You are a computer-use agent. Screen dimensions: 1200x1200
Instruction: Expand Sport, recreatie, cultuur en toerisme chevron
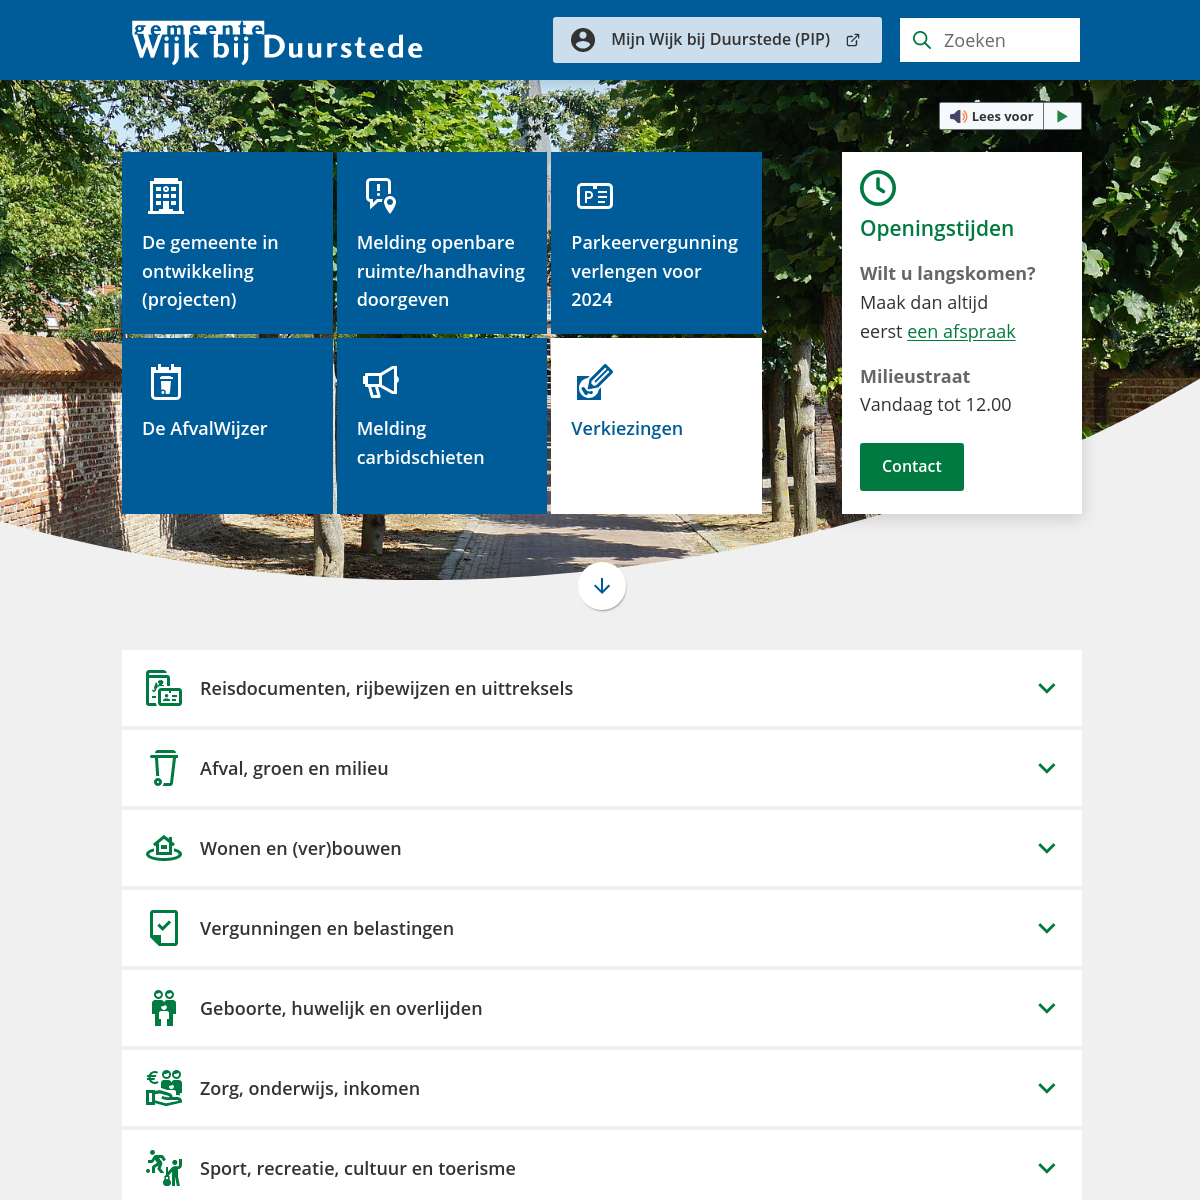tap(1047, 1168)
